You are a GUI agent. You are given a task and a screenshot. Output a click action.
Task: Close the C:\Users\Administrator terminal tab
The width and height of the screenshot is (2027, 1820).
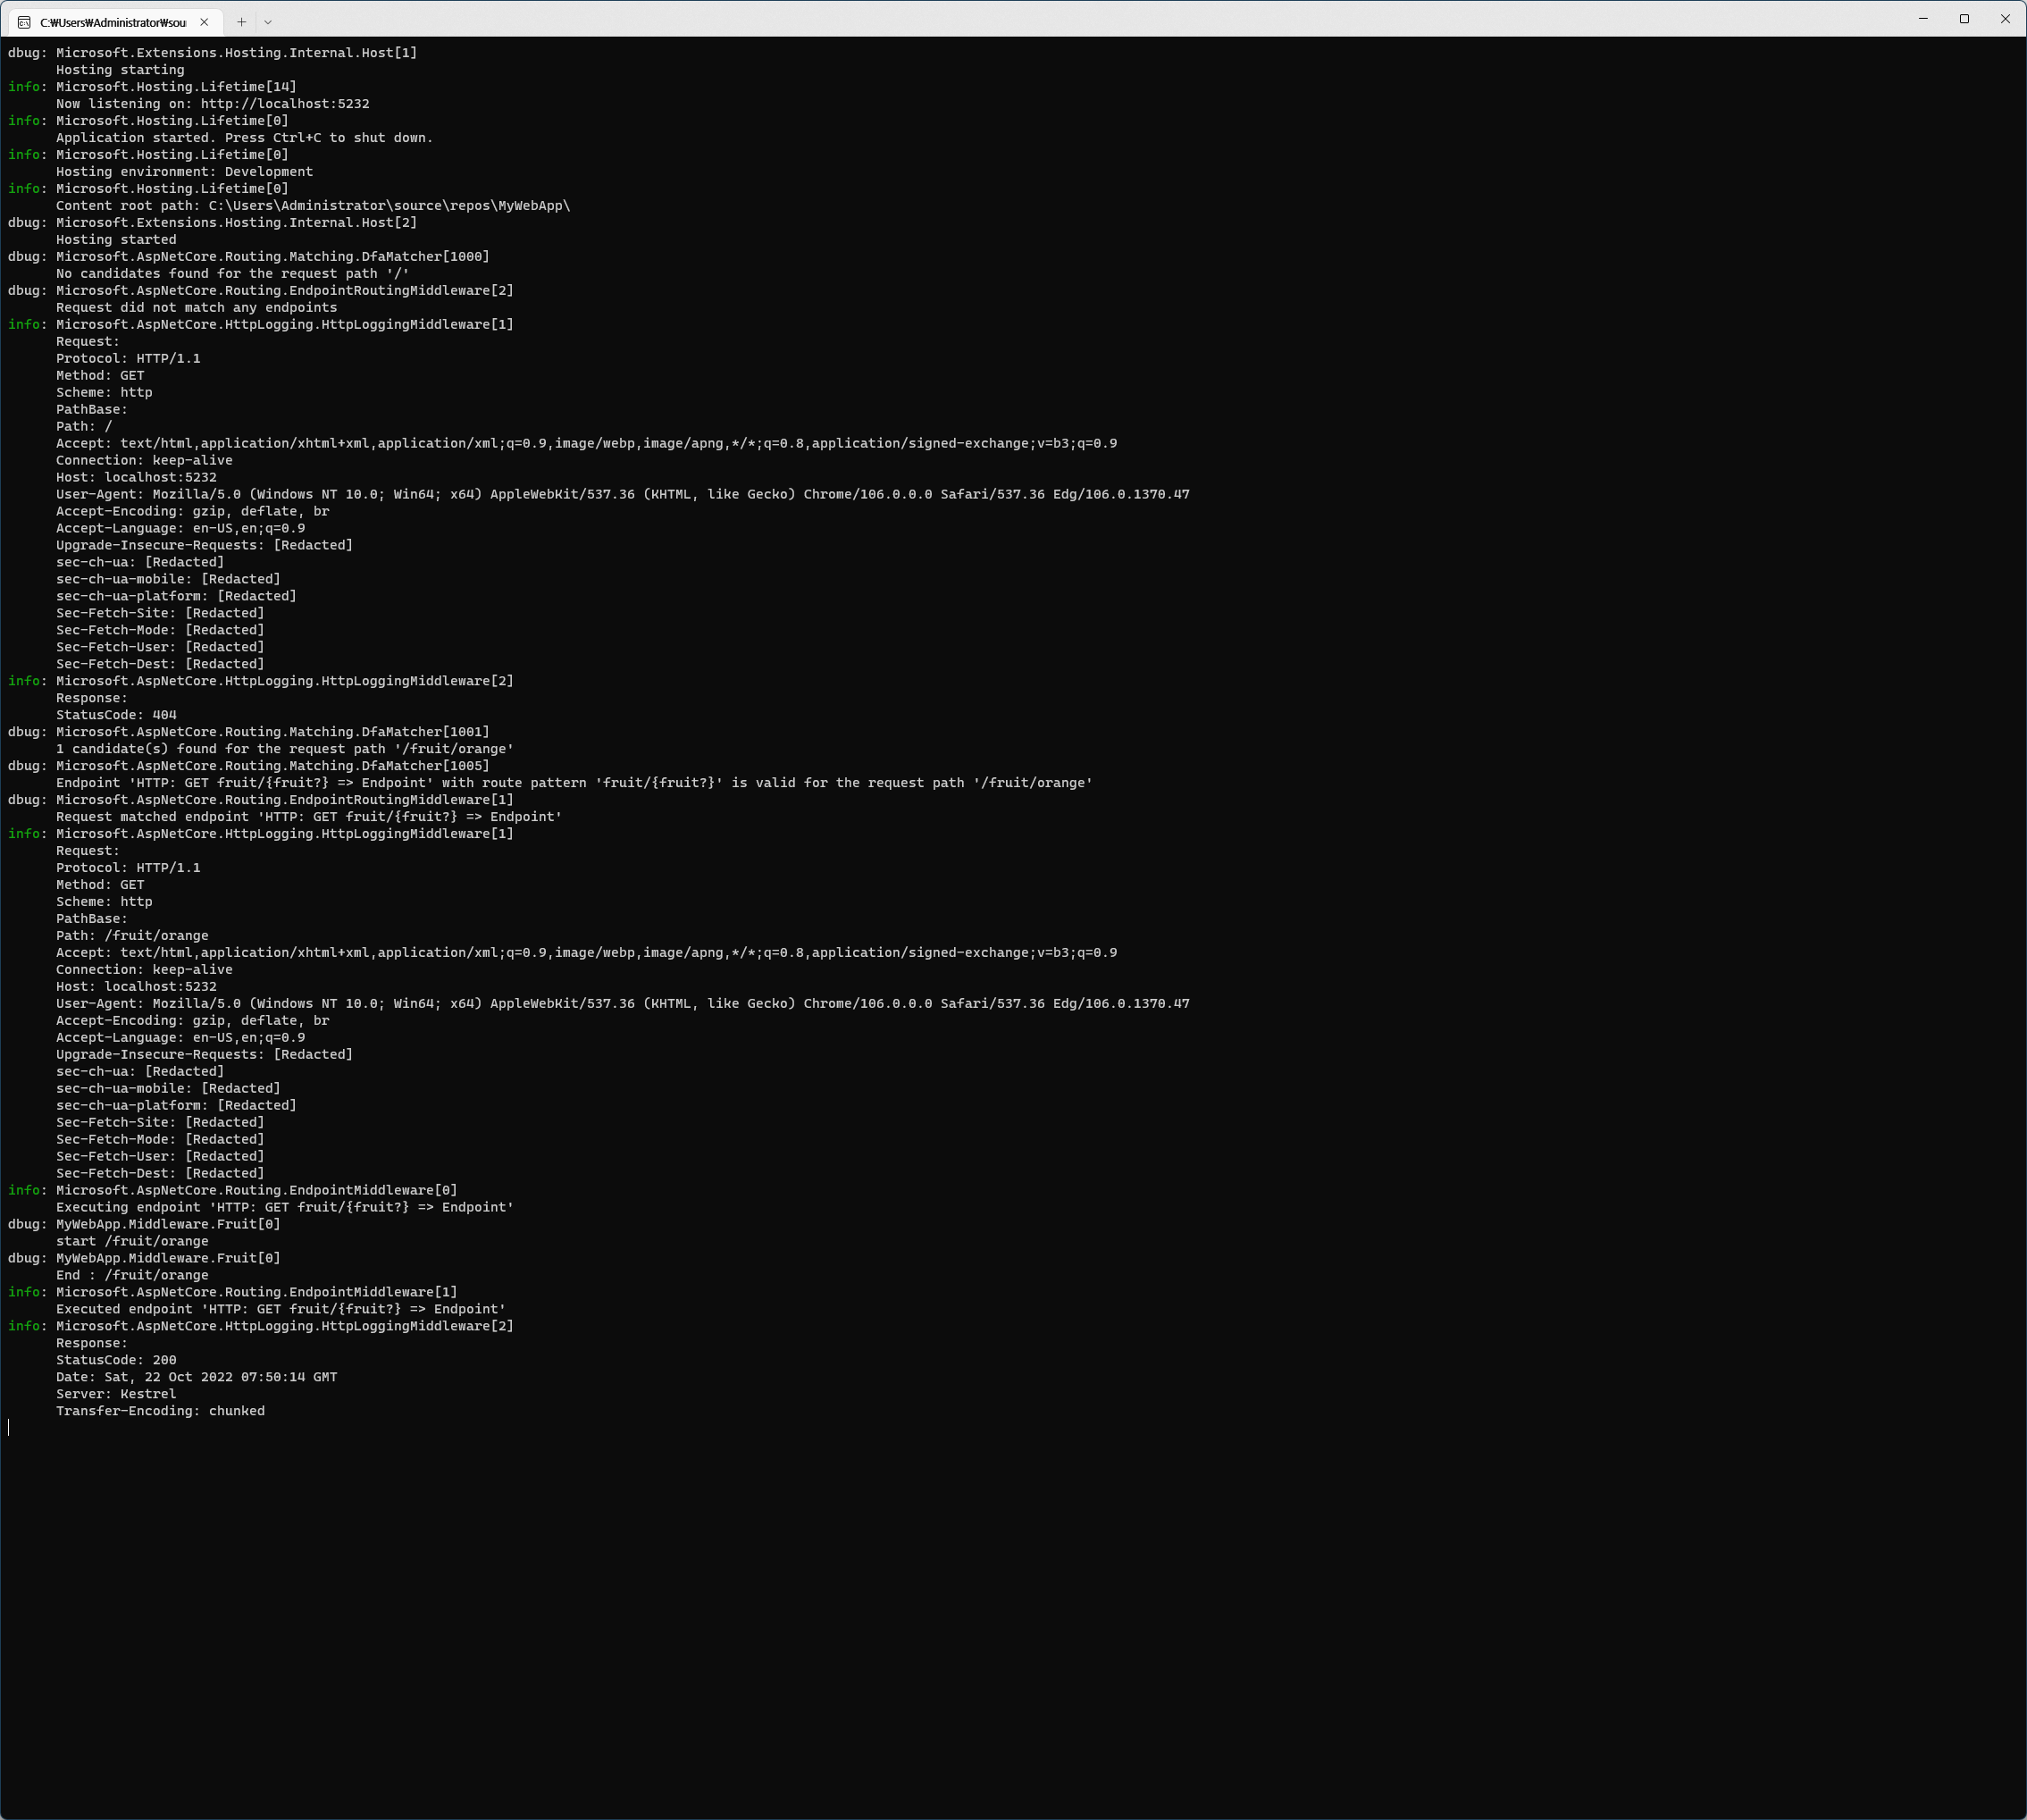click(204, 22)
